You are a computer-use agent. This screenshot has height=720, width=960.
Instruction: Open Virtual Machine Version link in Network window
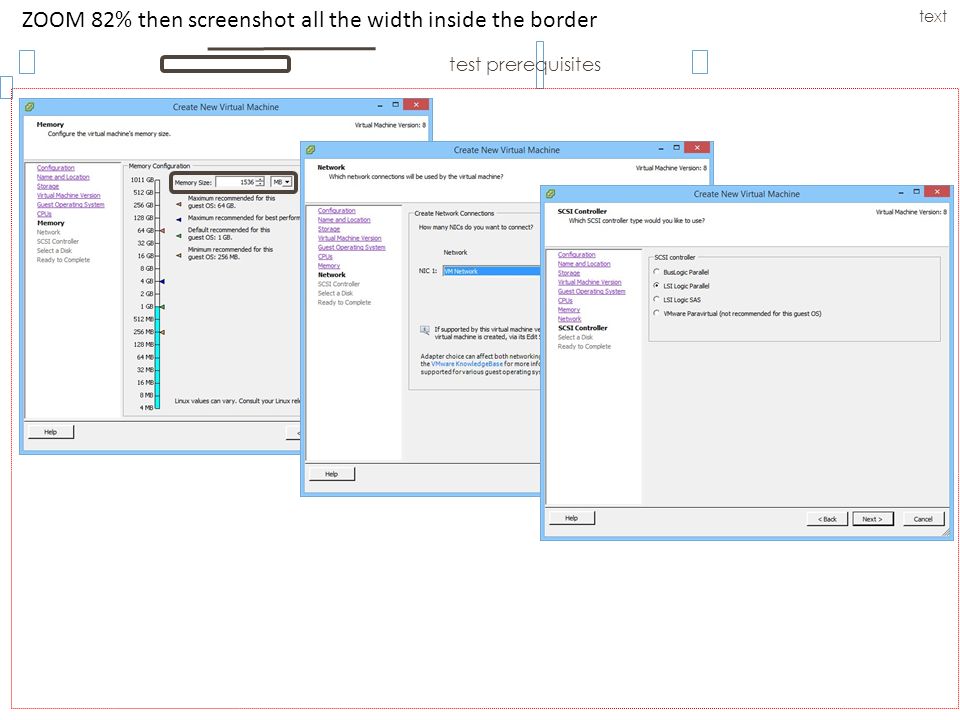tap(350, 238)
